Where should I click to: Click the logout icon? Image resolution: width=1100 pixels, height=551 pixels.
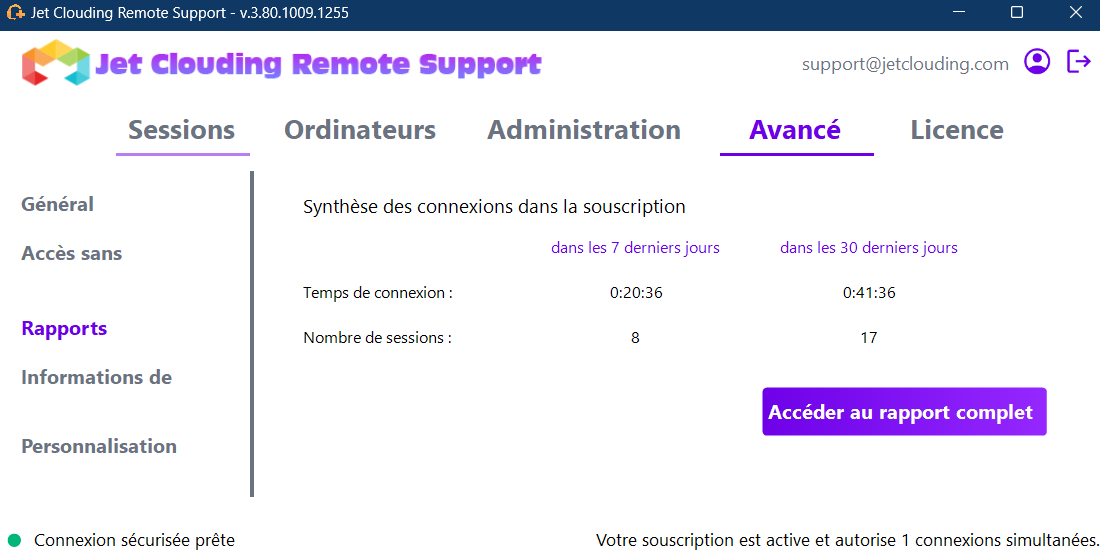click(1079, 62)
